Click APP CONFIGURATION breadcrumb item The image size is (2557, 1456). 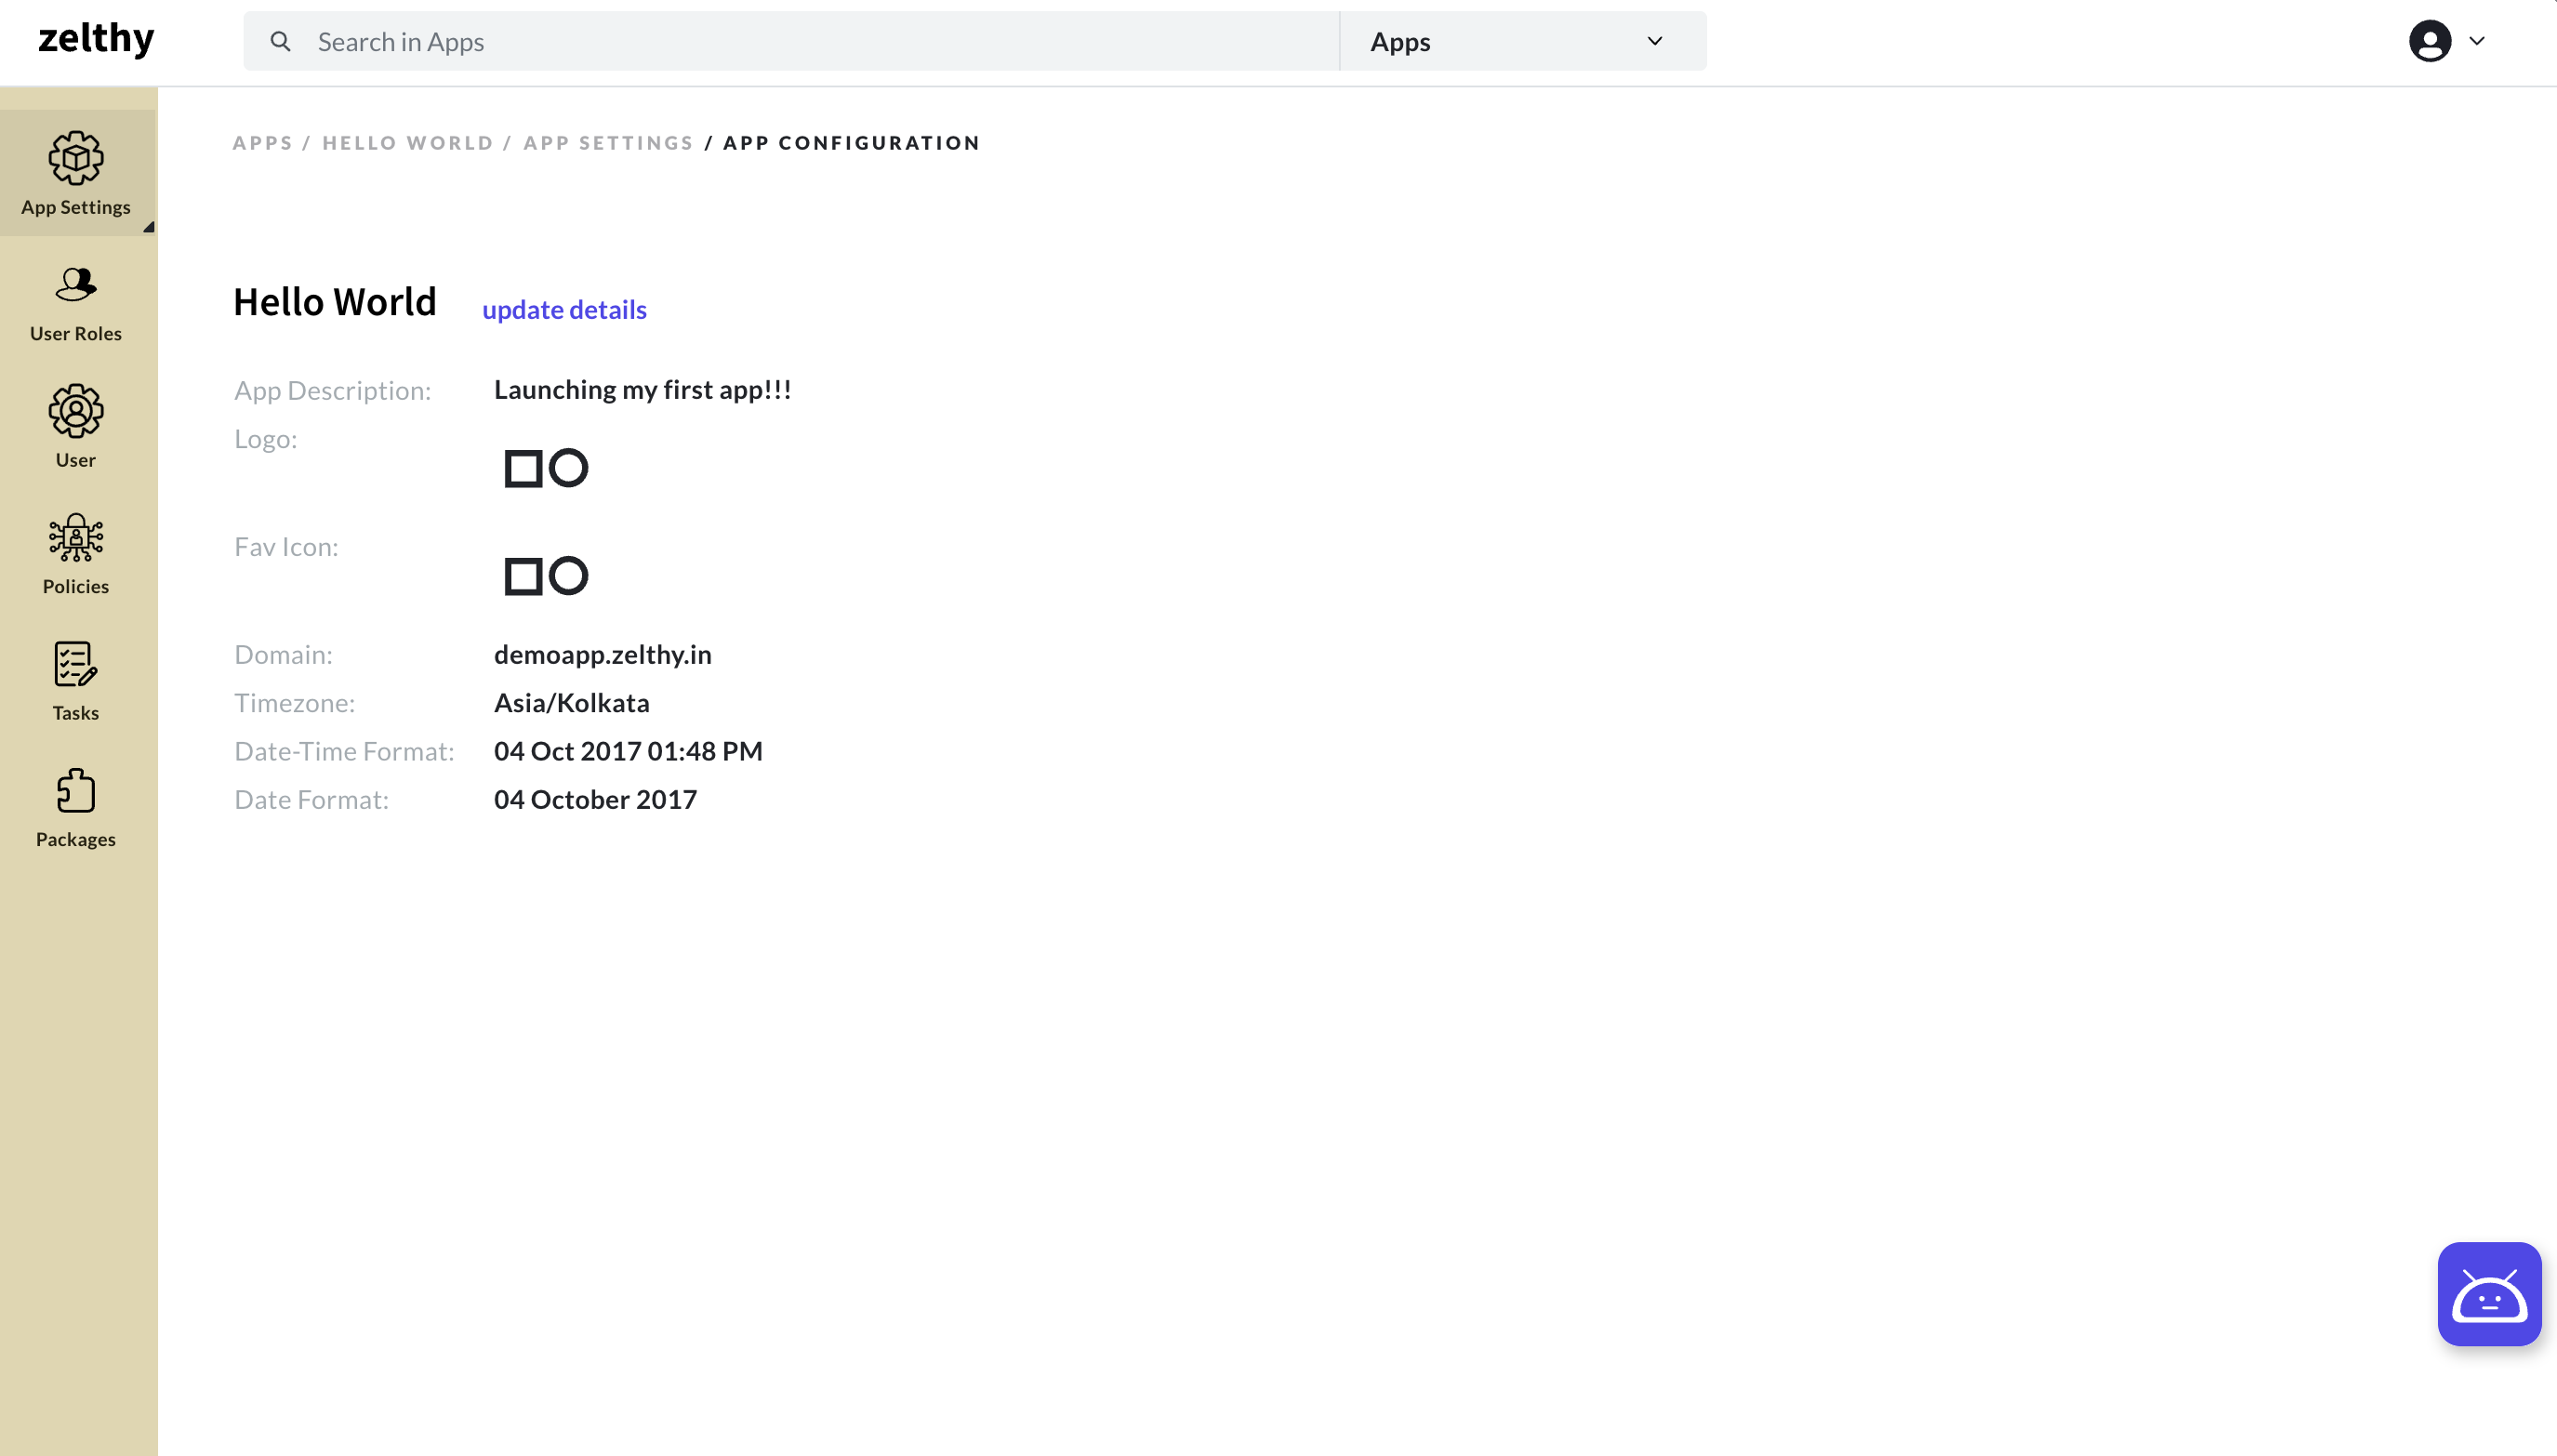point(852,142)
